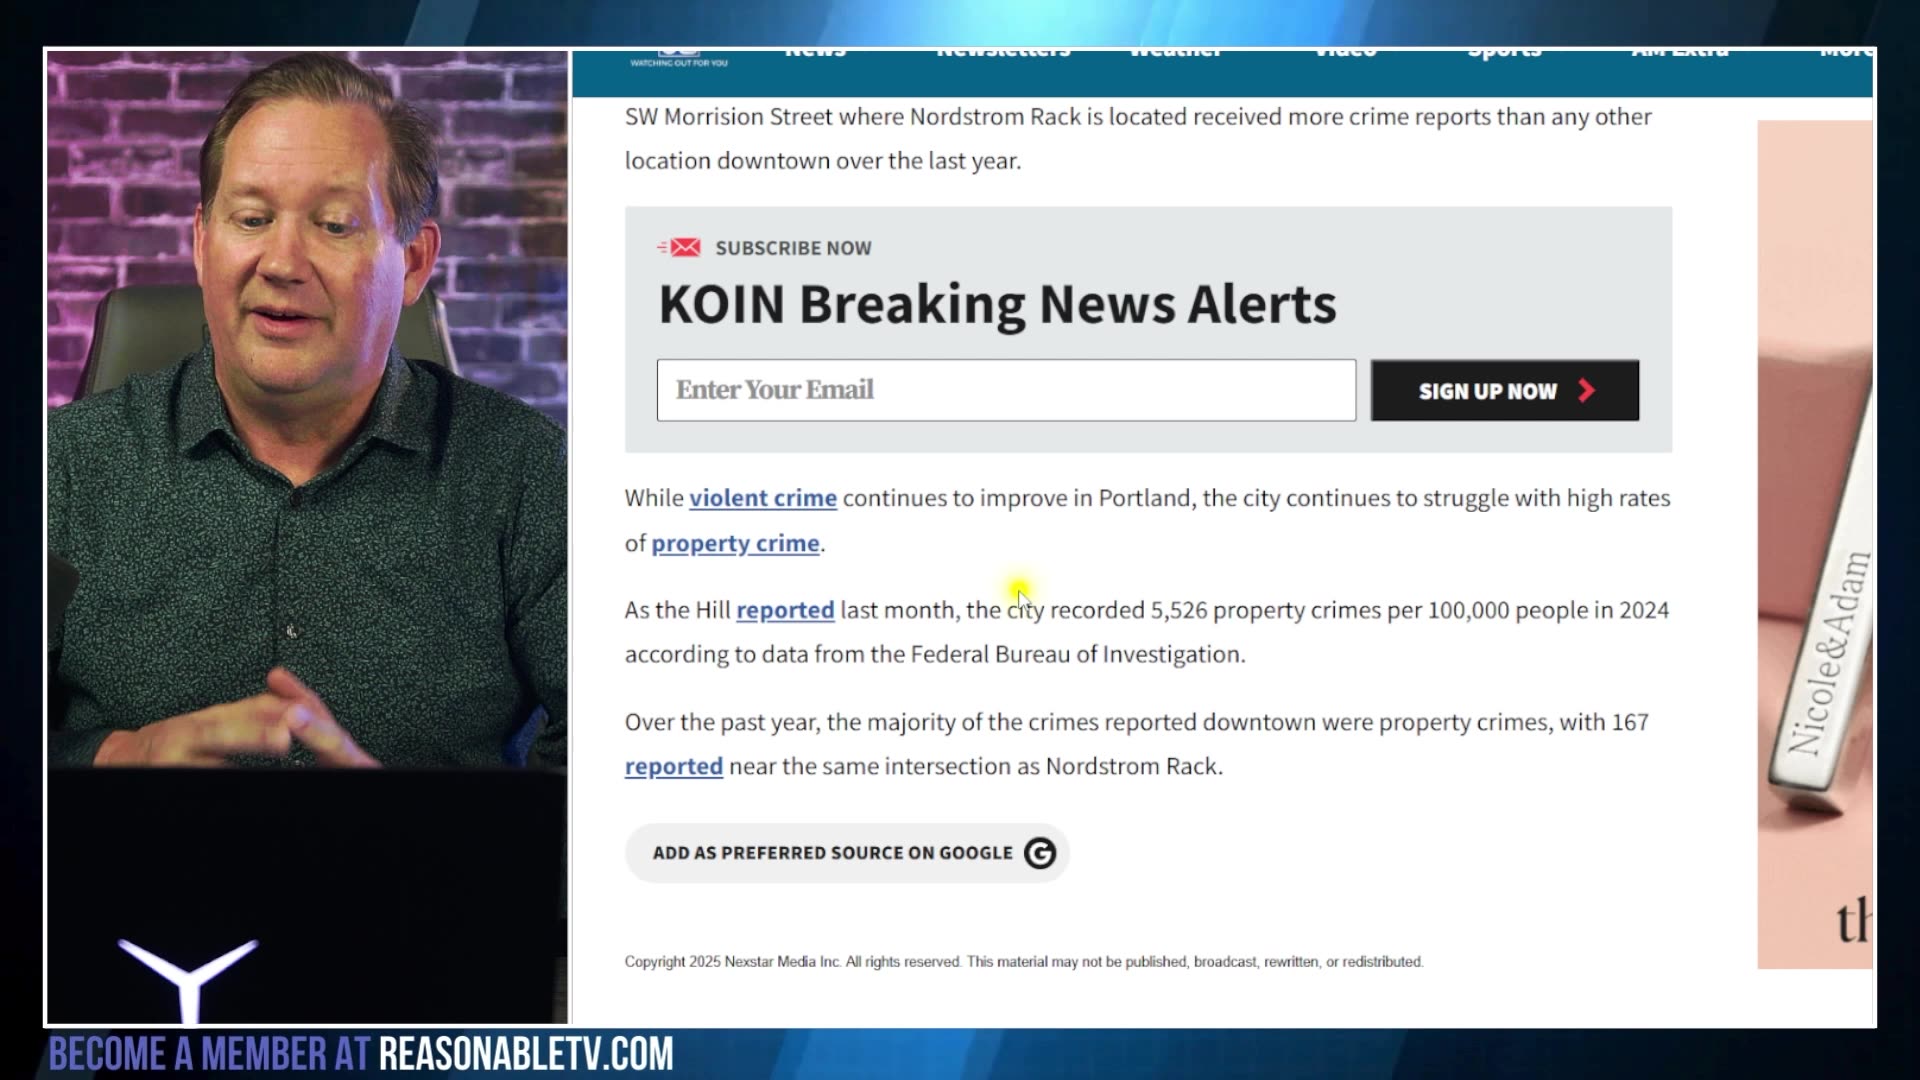
Task: Click the KOIN 'Watching Out For You' logo
Action: [679, 58]
